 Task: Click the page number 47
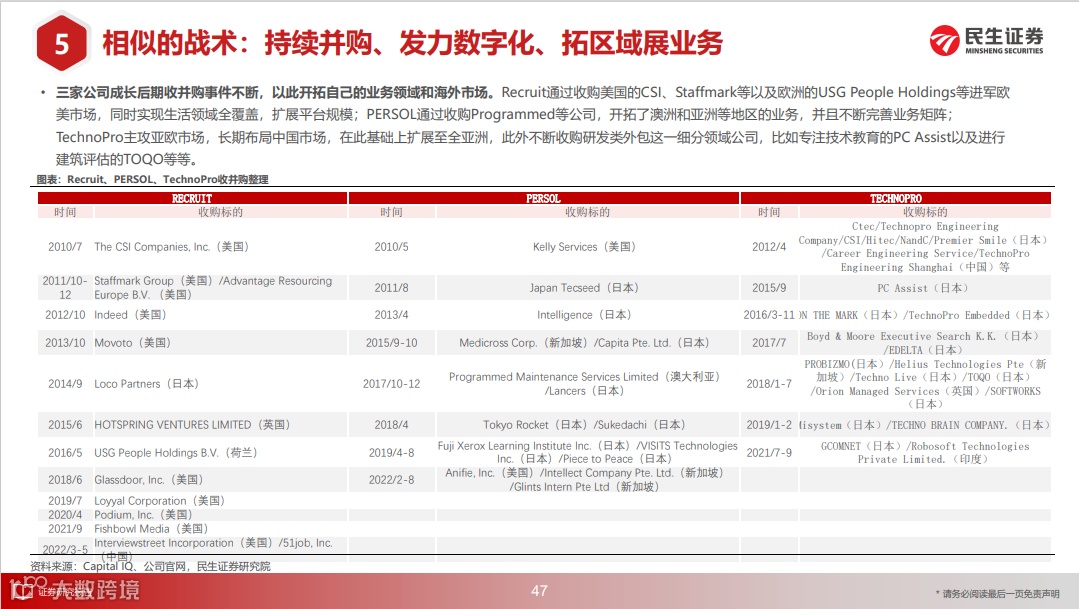click(x=539, y=590)
